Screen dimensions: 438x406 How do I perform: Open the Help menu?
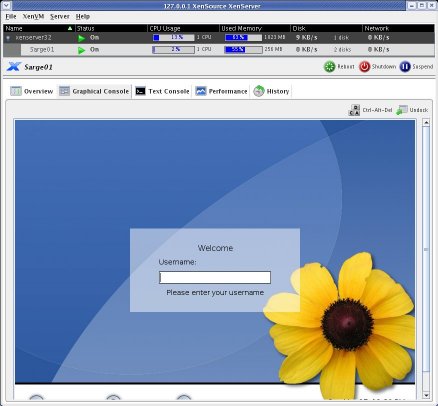(x=83, y=16)
